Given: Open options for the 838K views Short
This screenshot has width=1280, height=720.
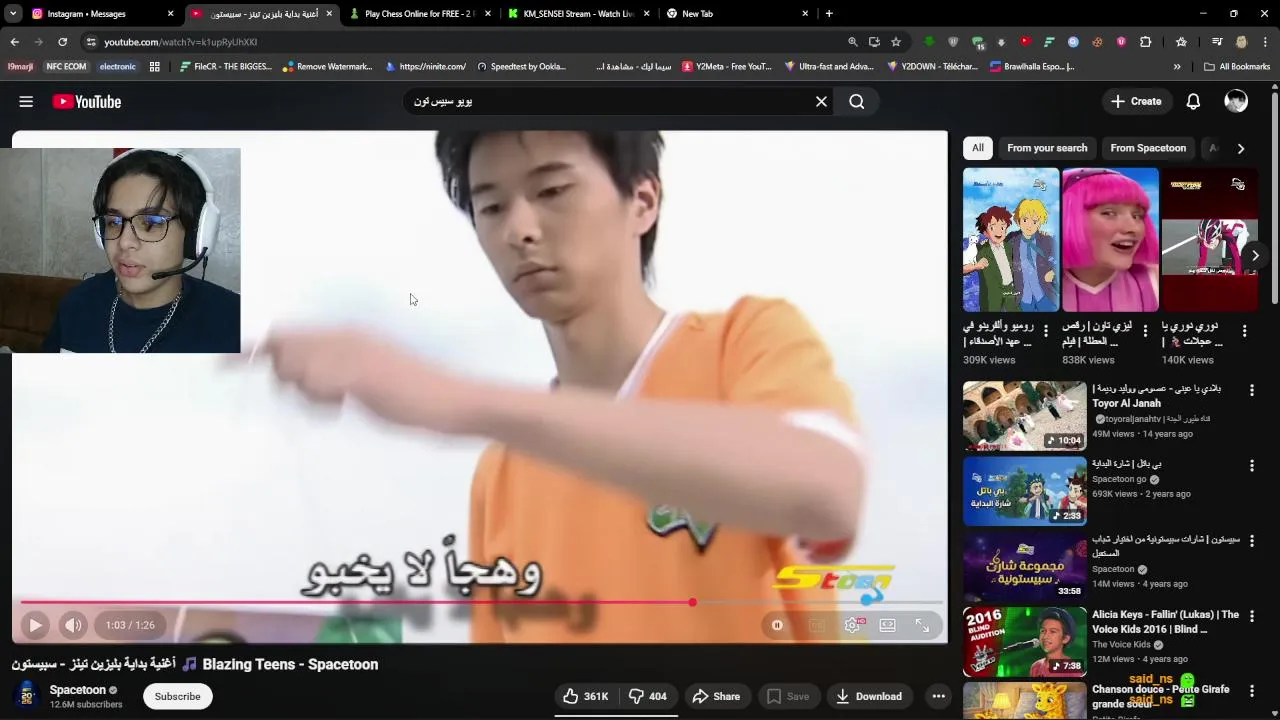Looking at the screenshot, I should point(1145,331).
